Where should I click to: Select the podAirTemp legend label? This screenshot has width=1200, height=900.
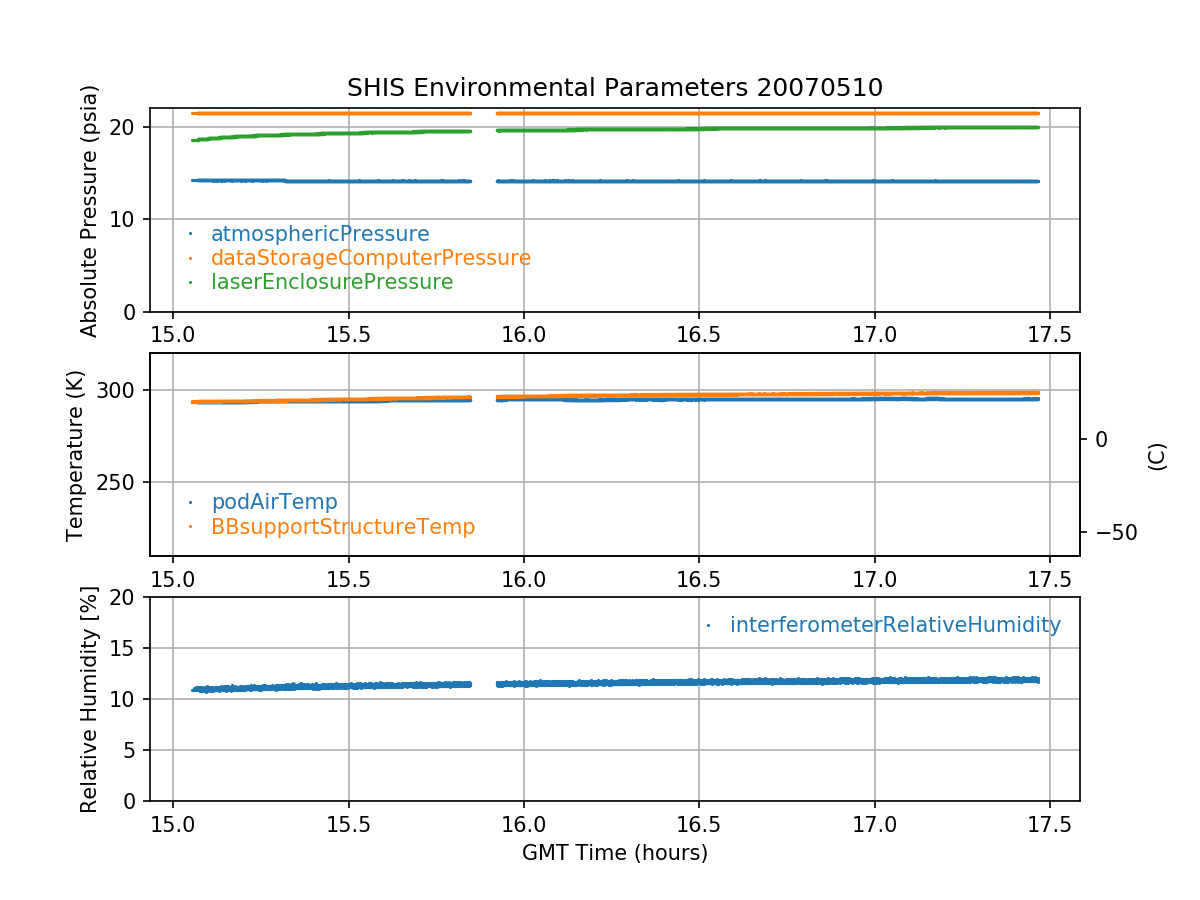[x=274, y=502]
